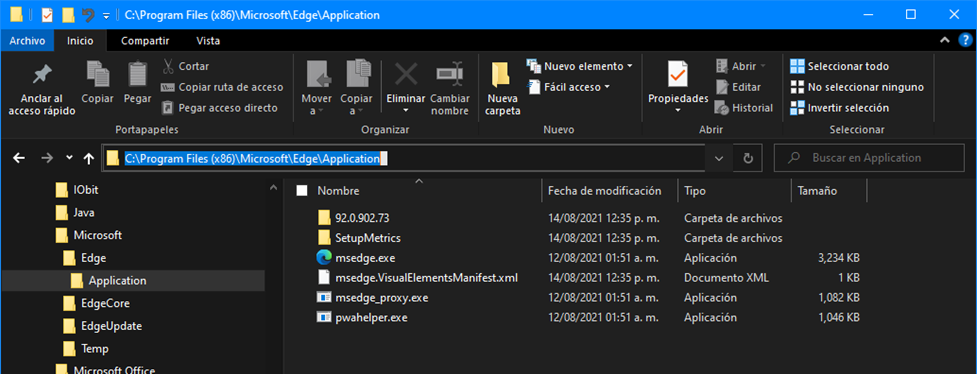Select msedge.VisualElementsManifest.xml file
The width and height of the screenshot is (977, 374).
click(426, 277)
